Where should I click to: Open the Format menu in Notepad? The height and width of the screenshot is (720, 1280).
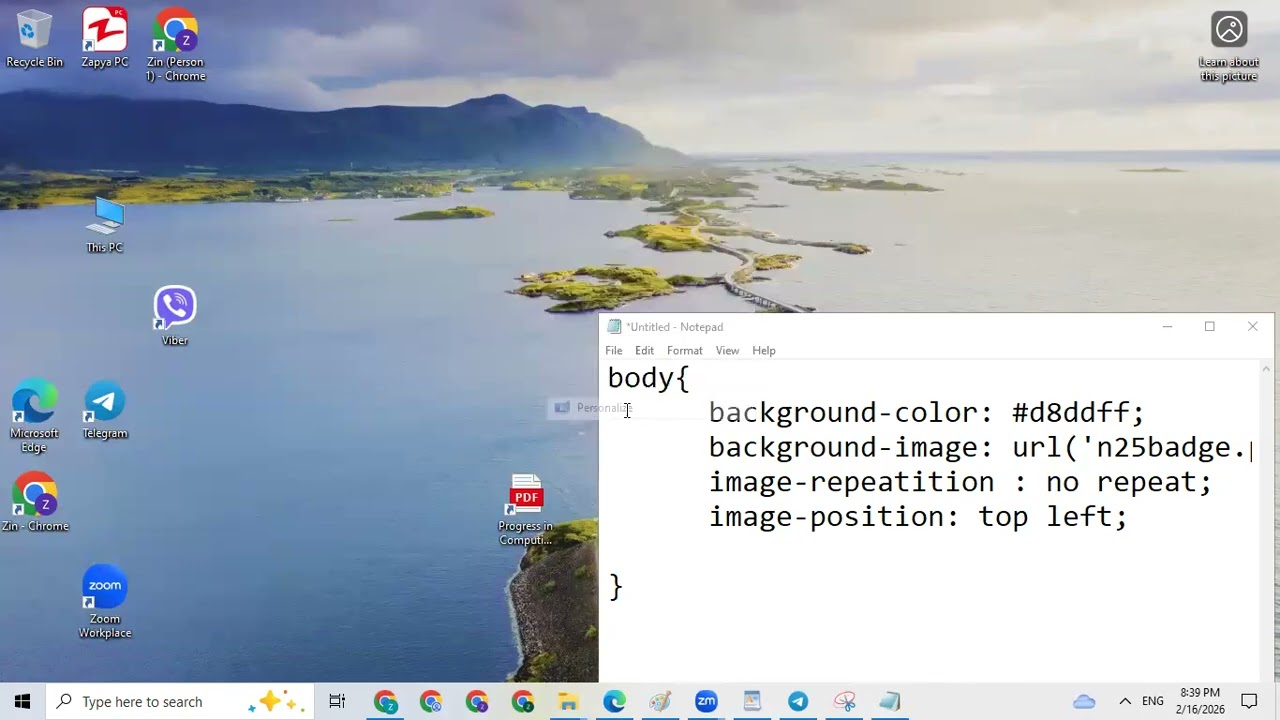tap(685, 350)
